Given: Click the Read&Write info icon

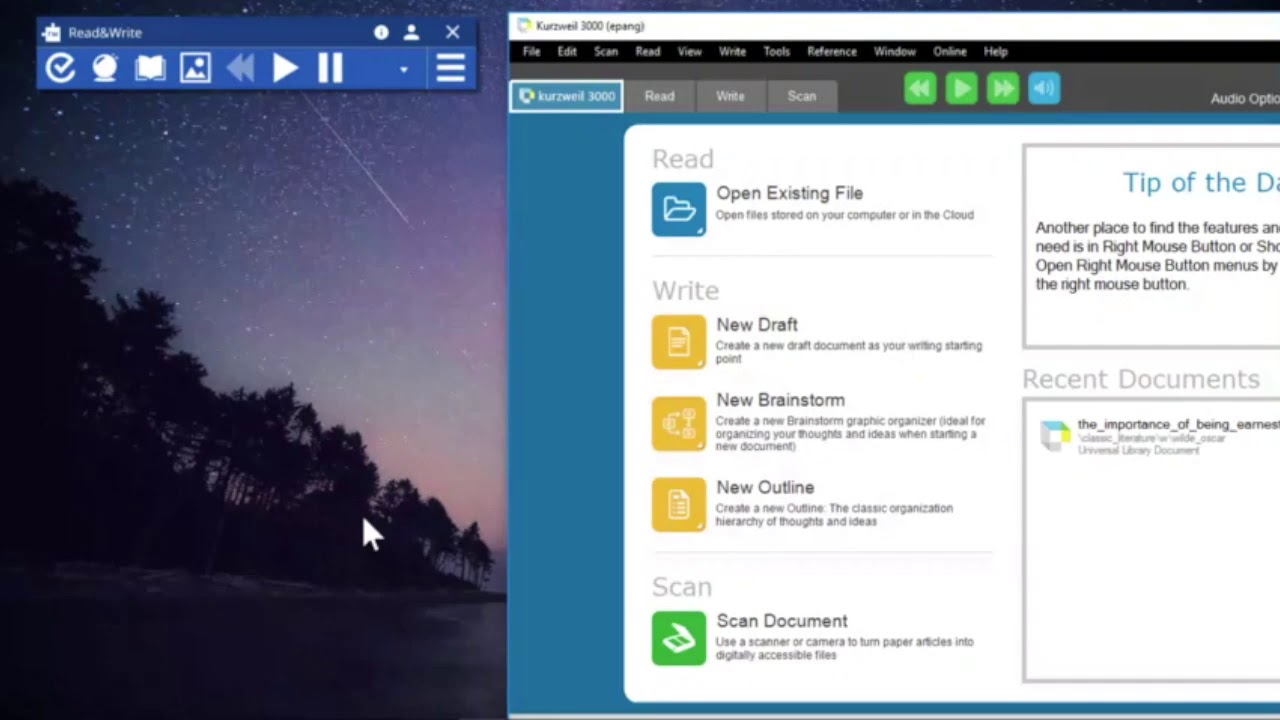Looking at the screenshot, I should pyautogui.click(x=381, y=32).
